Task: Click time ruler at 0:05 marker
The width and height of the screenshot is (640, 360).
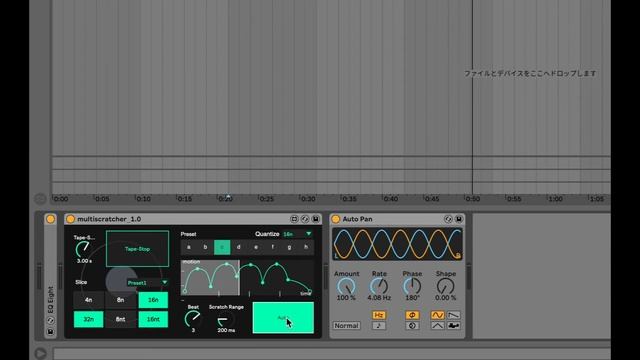Action: 102,199
